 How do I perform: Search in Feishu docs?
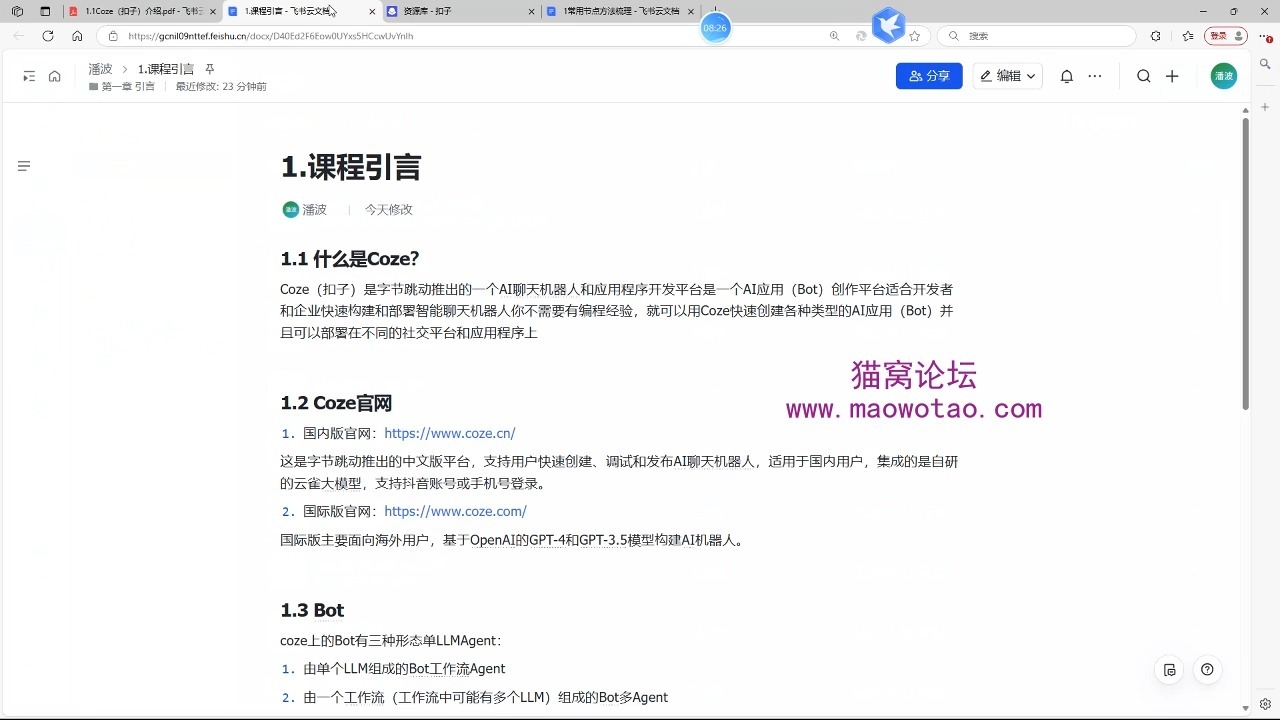[x=1144, y=76]
